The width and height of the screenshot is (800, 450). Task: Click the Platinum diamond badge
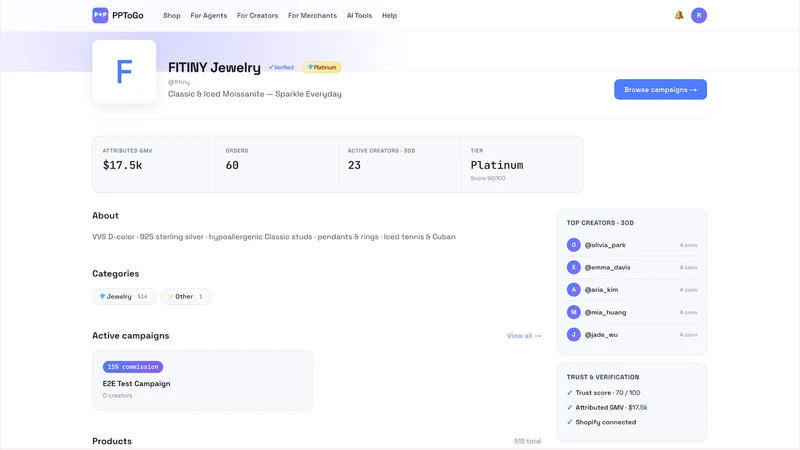coord(321,67)
